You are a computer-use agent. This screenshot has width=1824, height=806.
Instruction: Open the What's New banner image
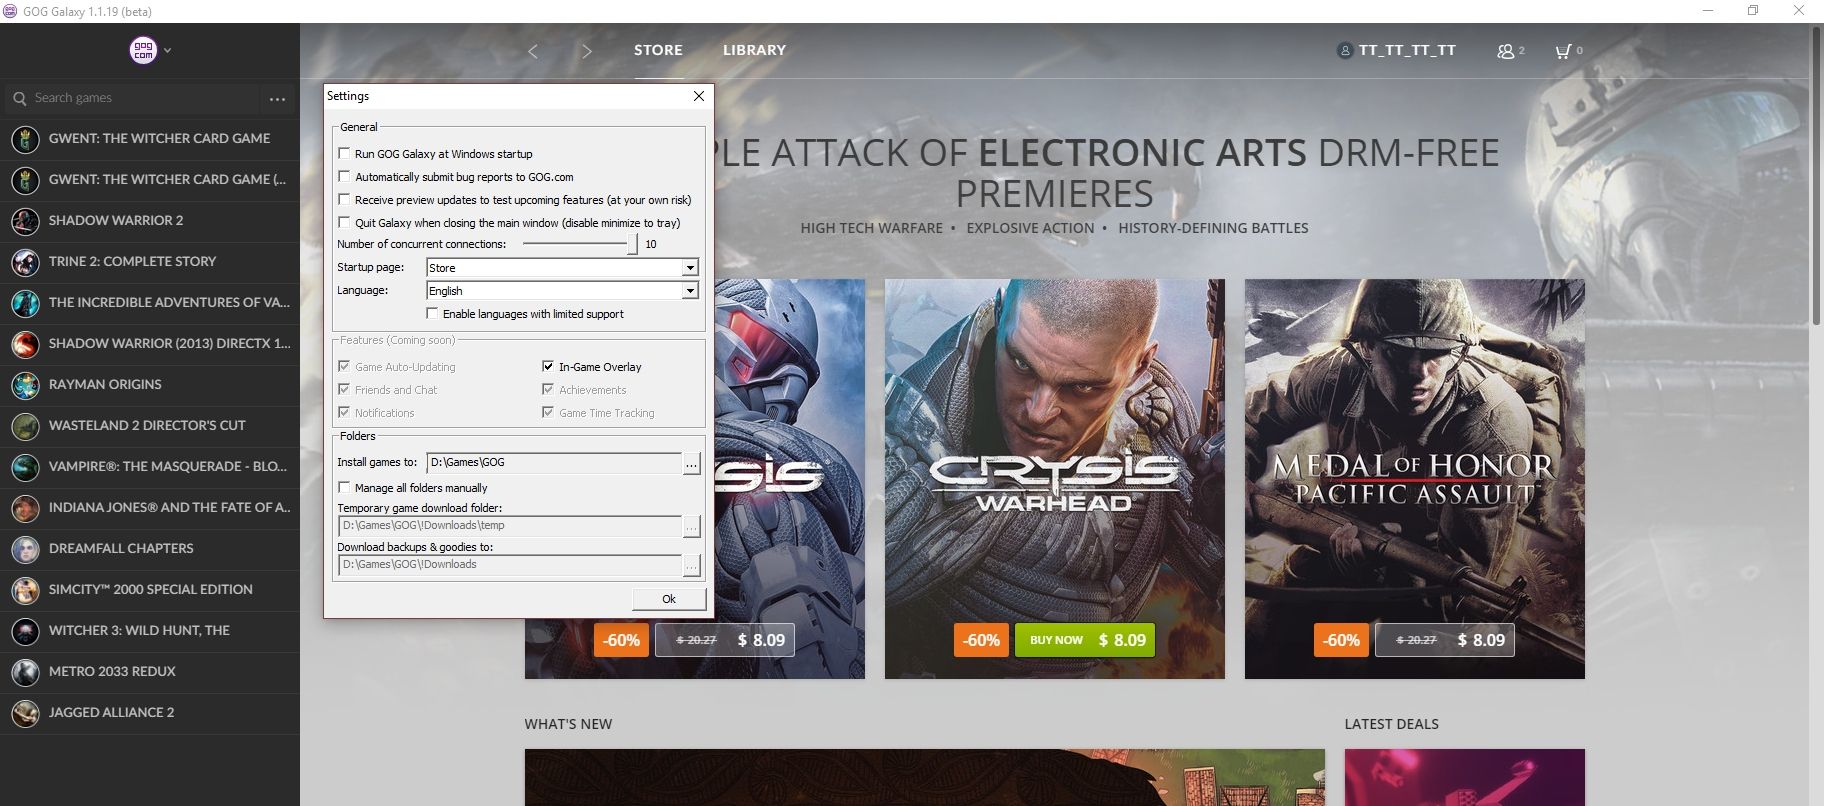tap(924, 778)
